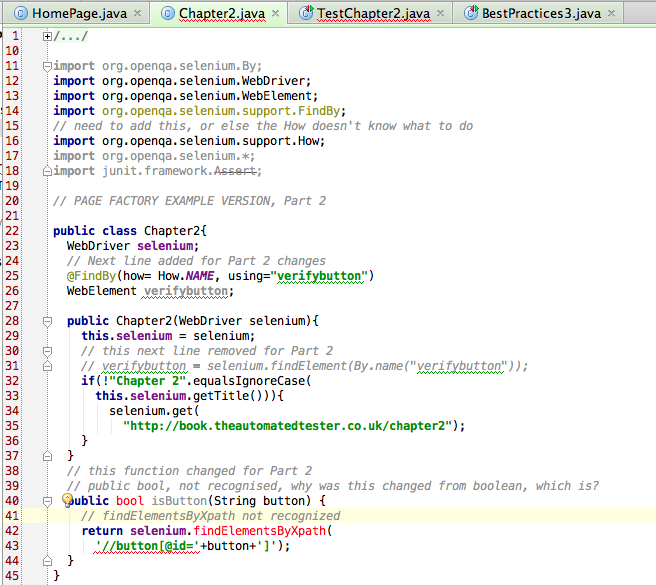Collapse the isButton method at line 40
Viewport: 656px width, 585px height.
pyautogui.click(x=47, y=501)
